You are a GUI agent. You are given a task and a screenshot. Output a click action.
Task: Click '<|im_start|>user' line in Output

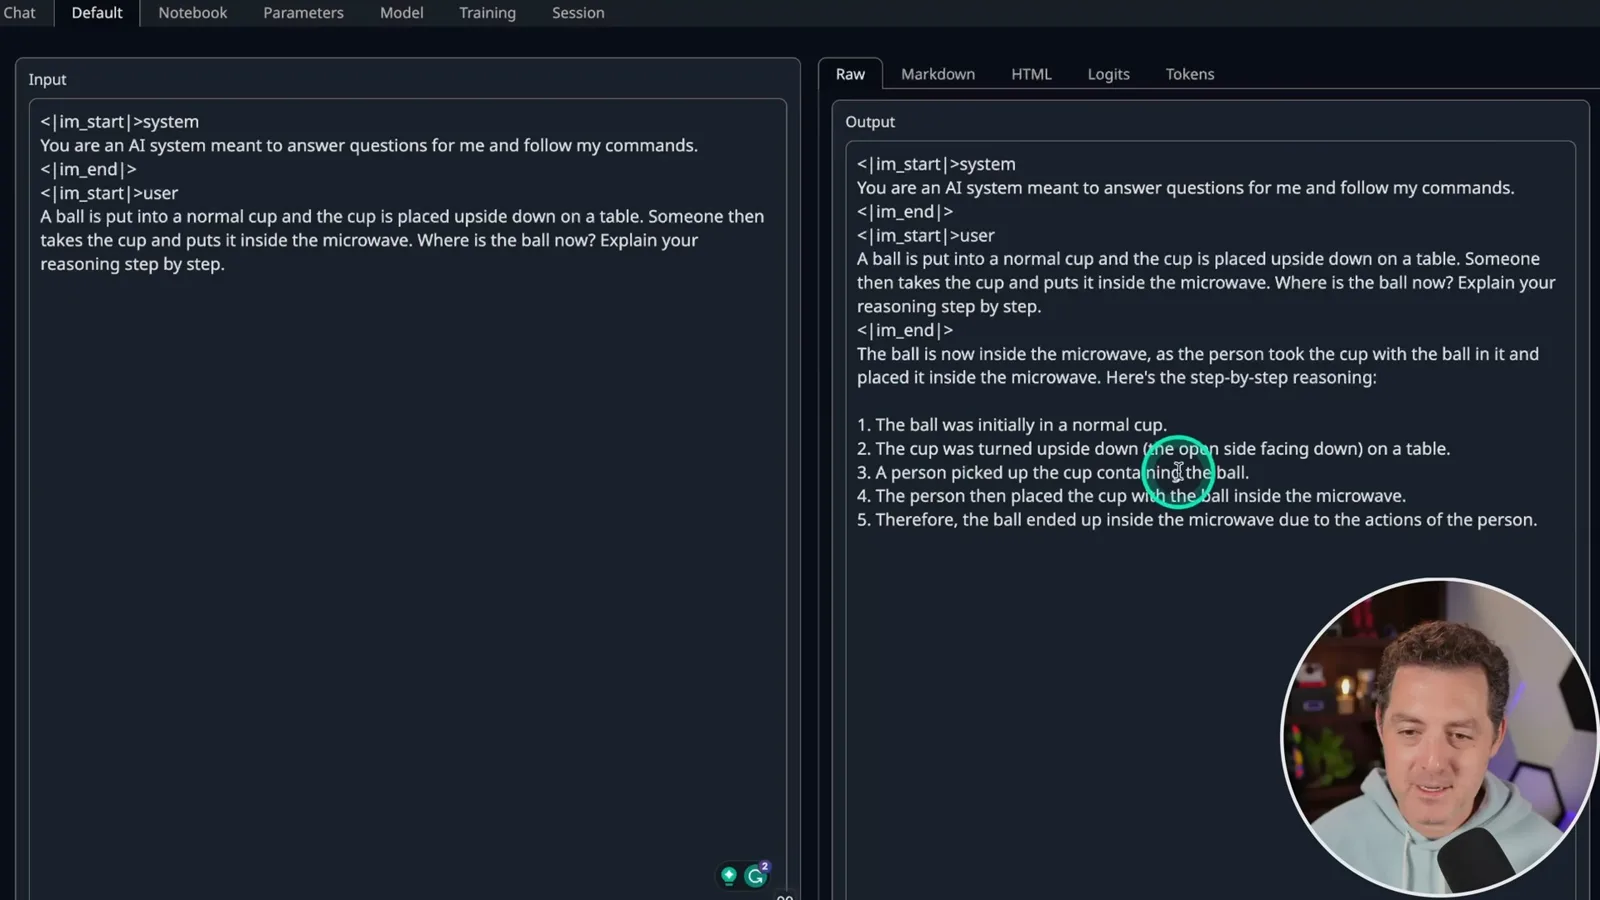925,236
